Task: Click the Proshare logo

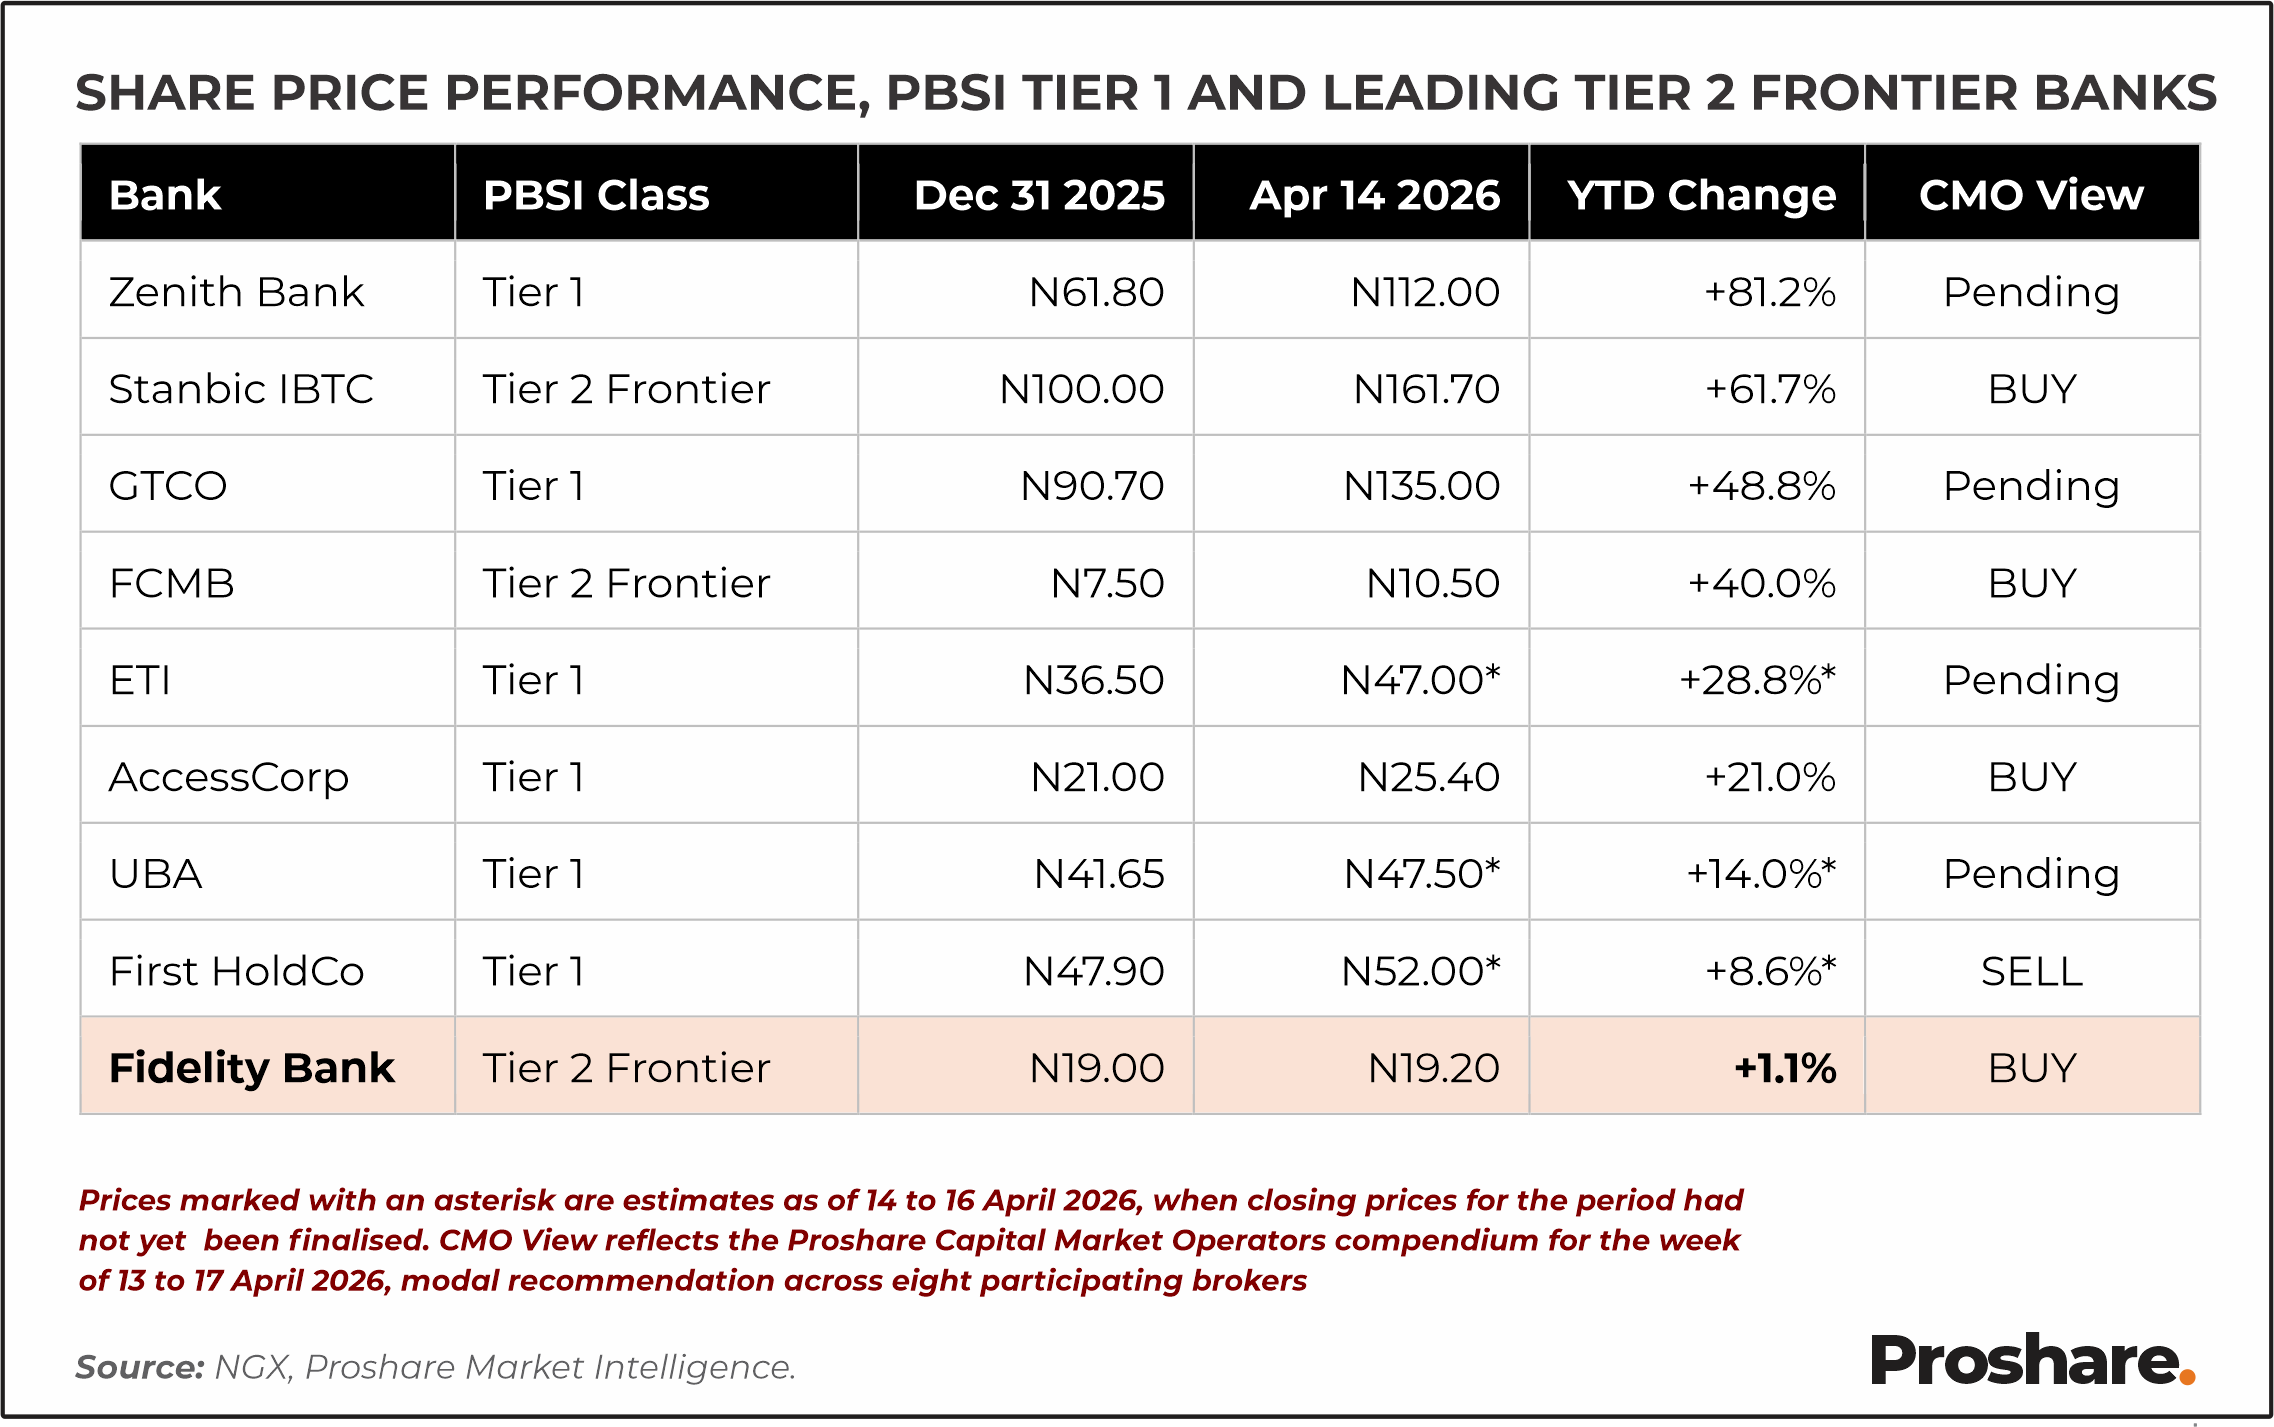Action: click(2031, 1360)
